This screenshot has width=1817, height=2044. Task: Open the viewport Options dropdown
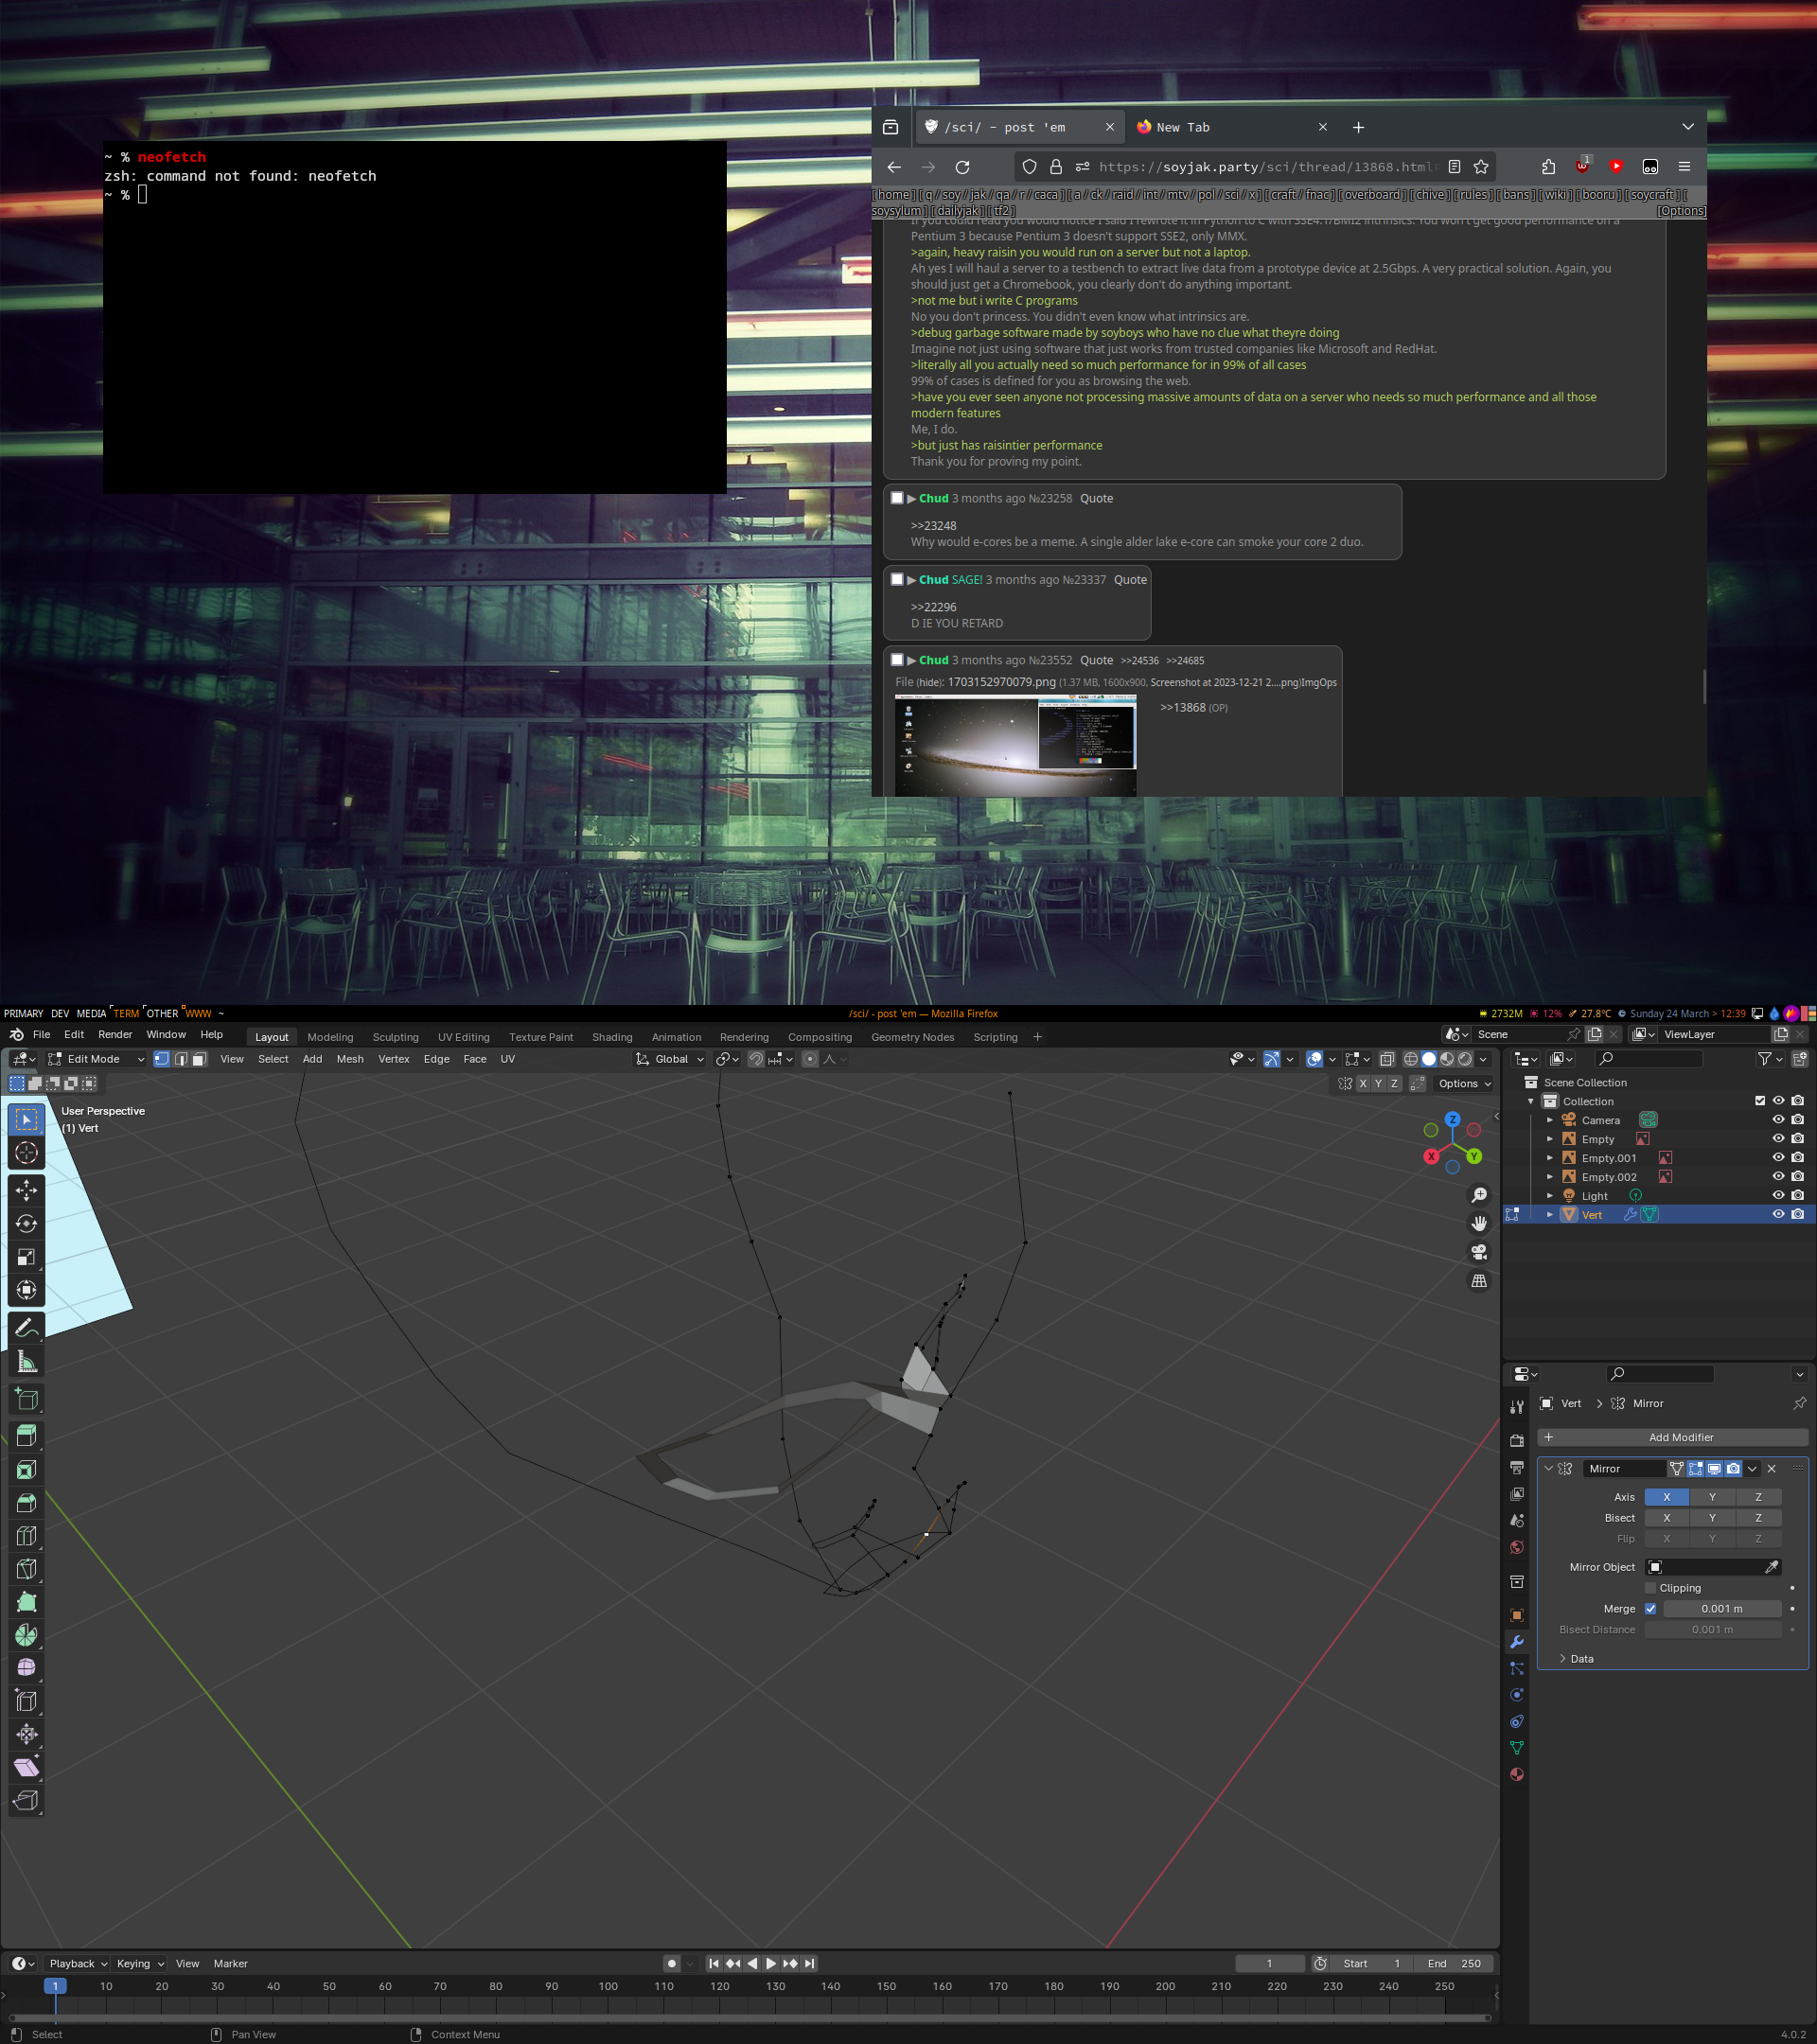(x=1464, y=1084)
